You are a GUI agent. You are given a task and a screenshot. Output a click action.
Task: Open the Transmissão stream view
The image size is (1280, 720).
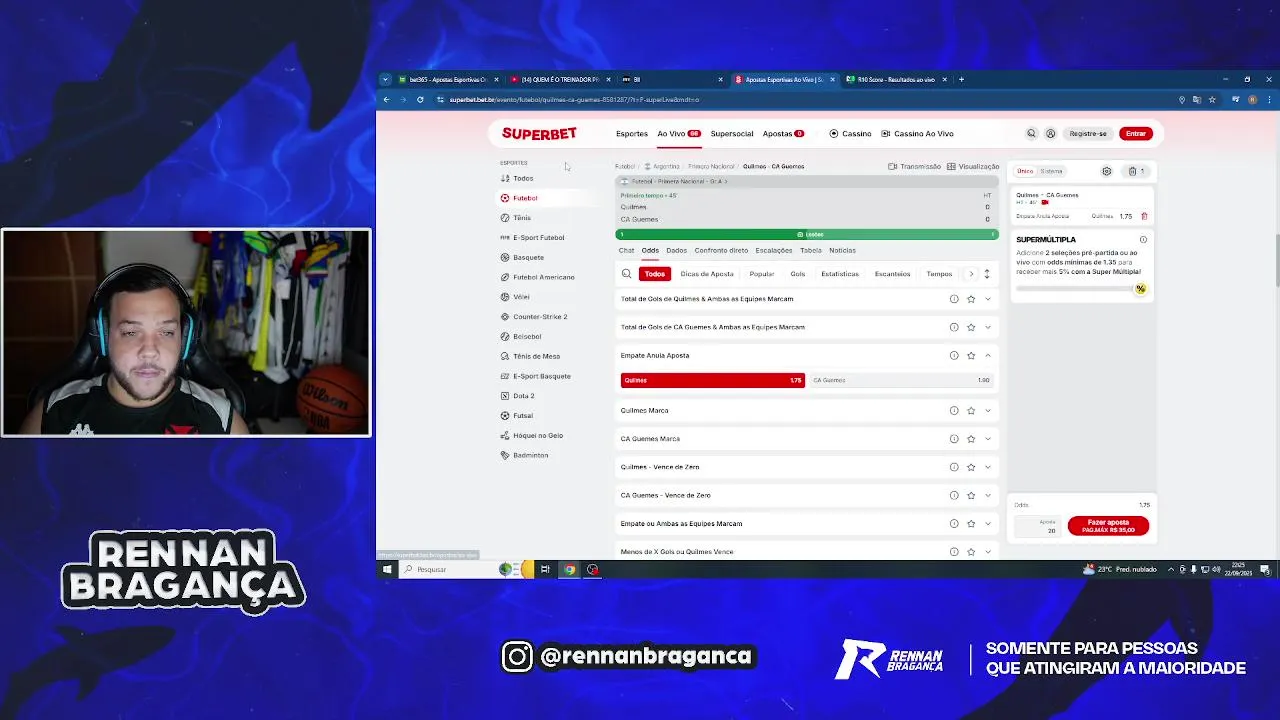(x=914, y=166)
